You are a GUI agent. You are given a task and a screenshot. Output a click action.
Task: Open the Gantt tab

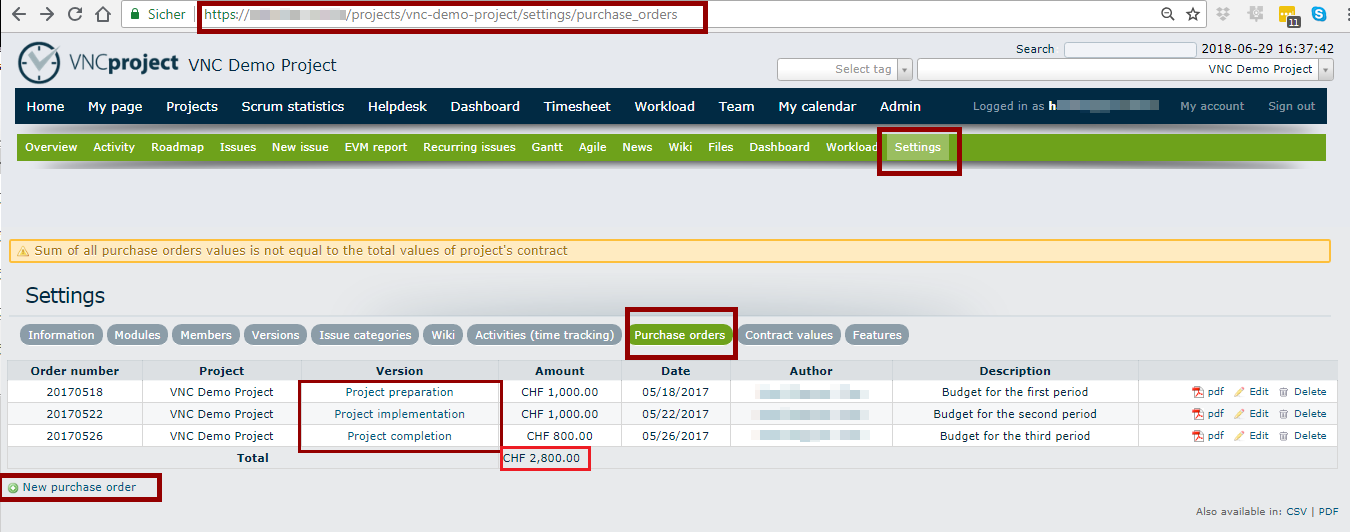coord(547,147)
